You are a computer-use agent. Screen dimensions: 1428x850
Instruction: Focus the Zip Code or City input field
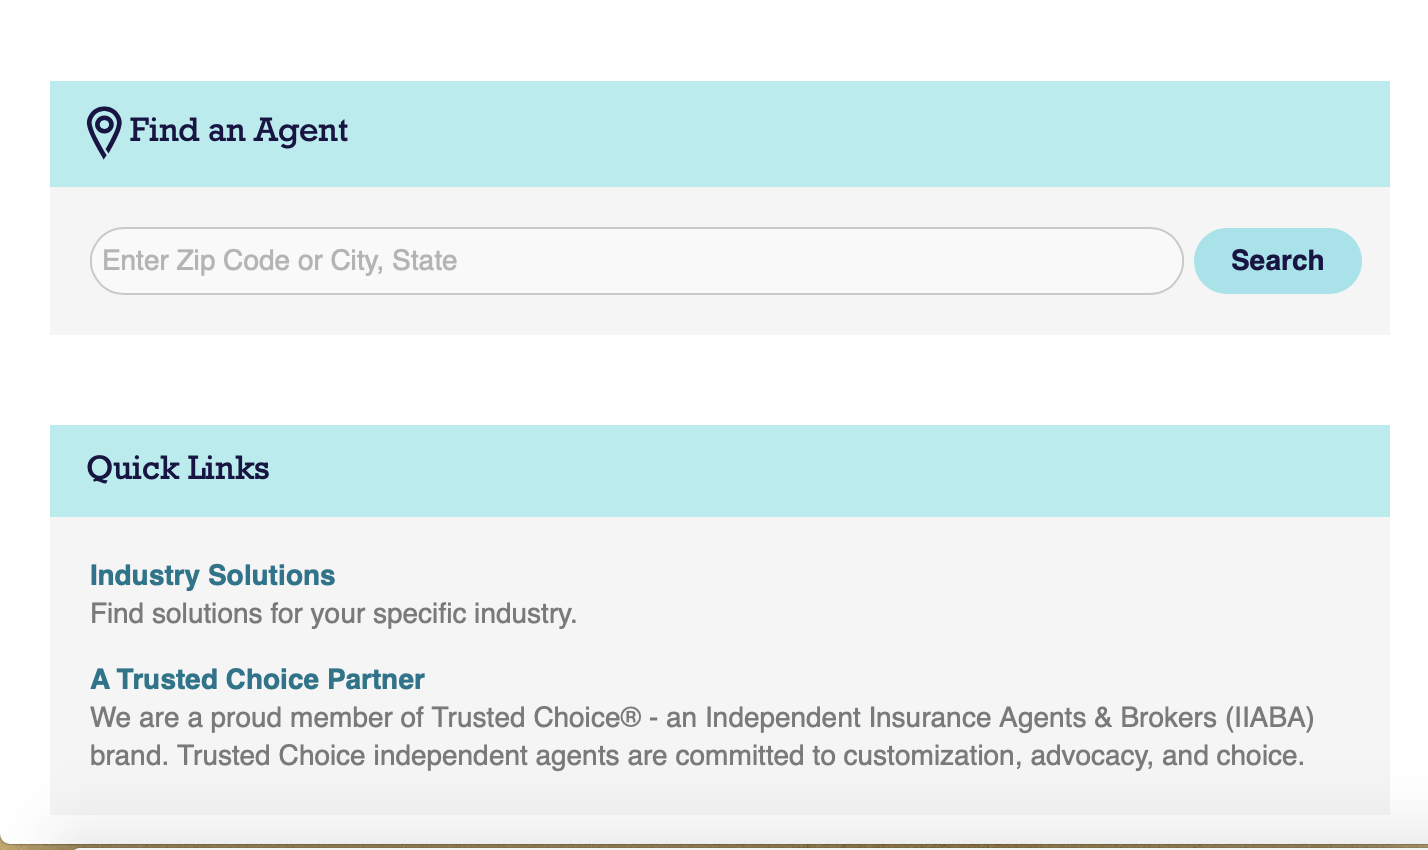[x=636, y=261]
